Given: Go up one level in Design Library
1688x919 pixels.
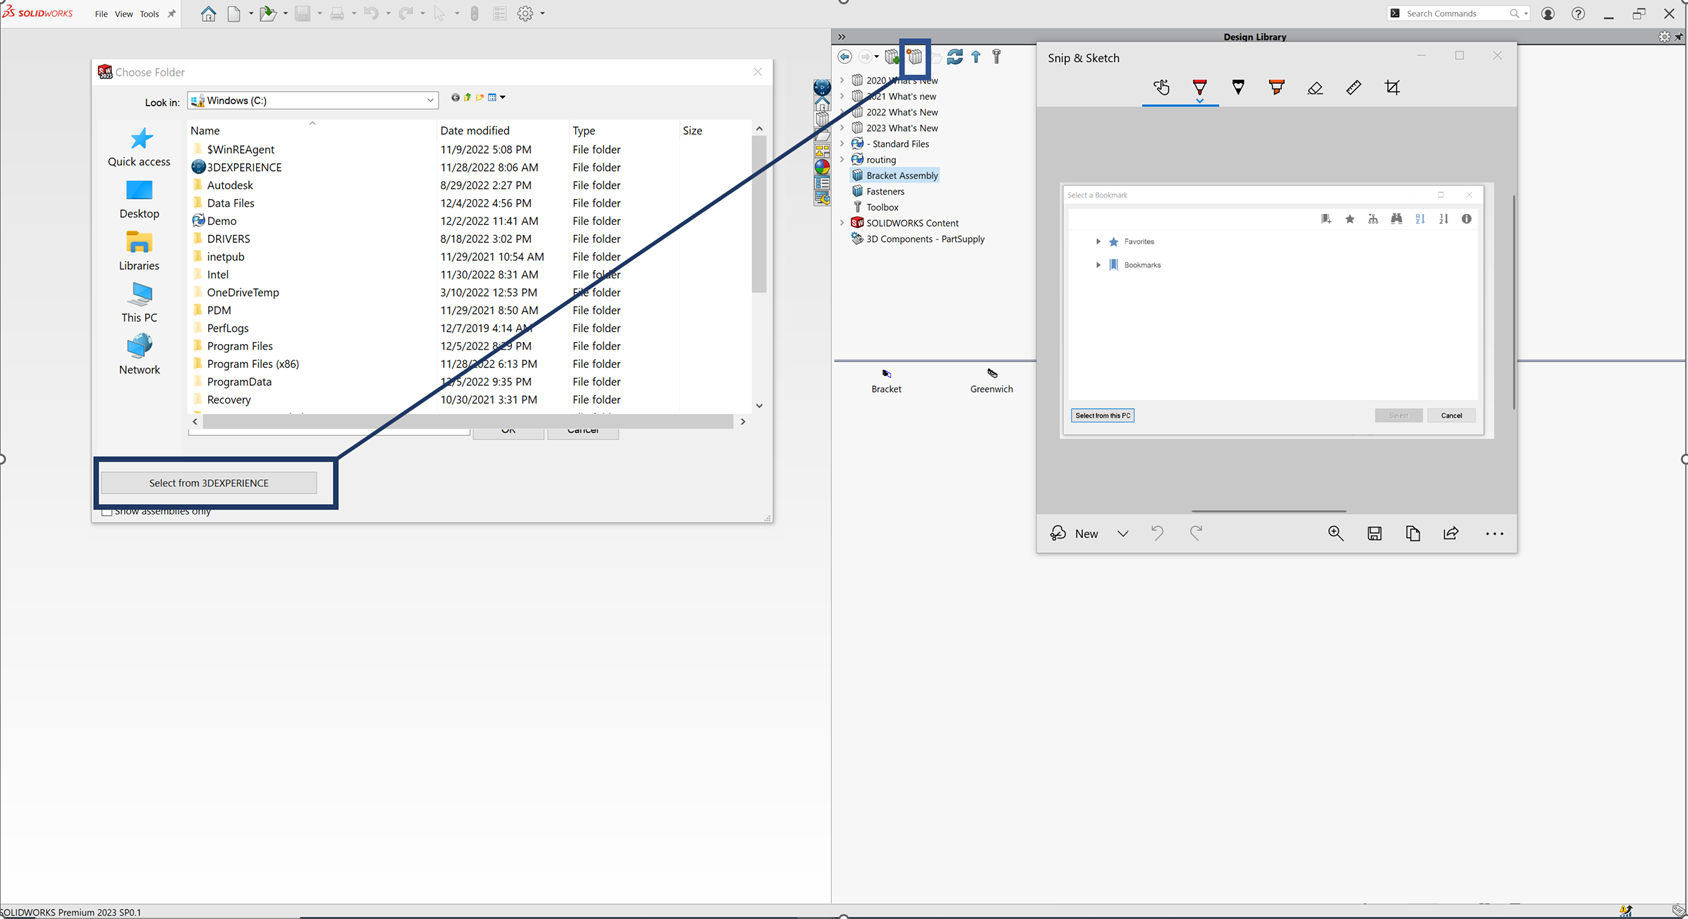Looking at the screenshot, I should (x=976, y=57).
